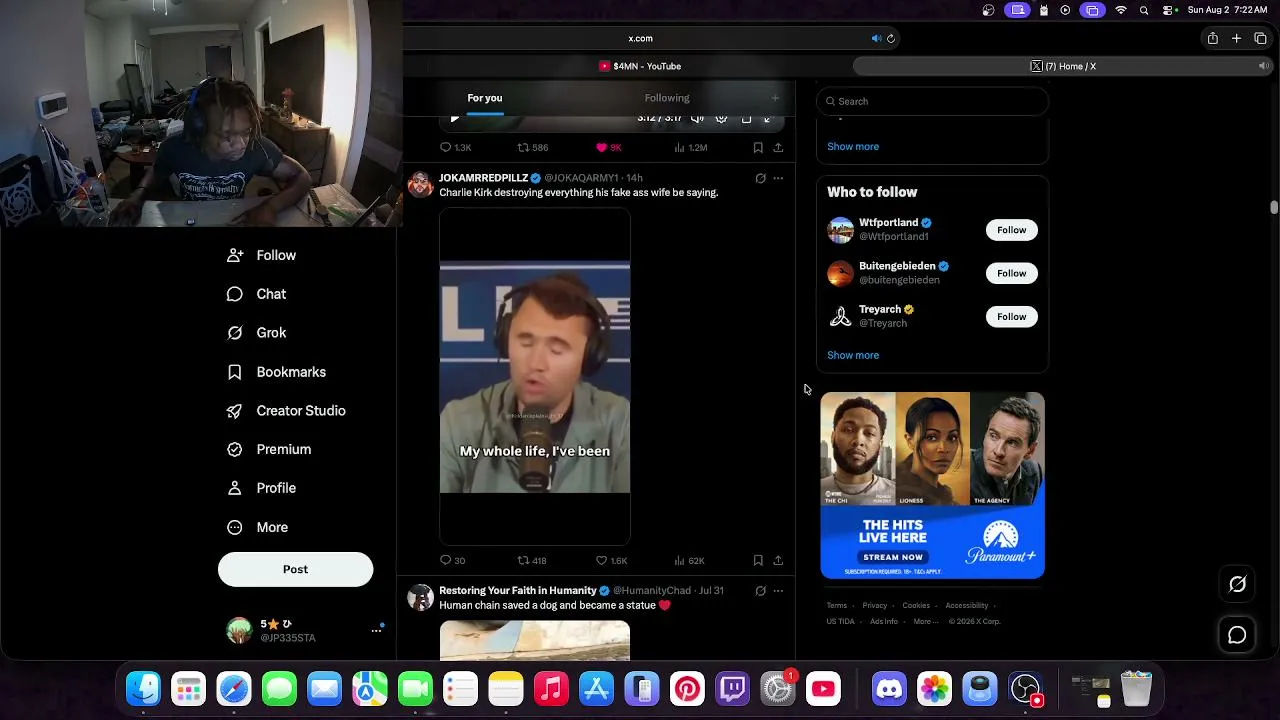Open Control Center in the menu bar
The image size is (1280, 720).
coord(1168,10)
